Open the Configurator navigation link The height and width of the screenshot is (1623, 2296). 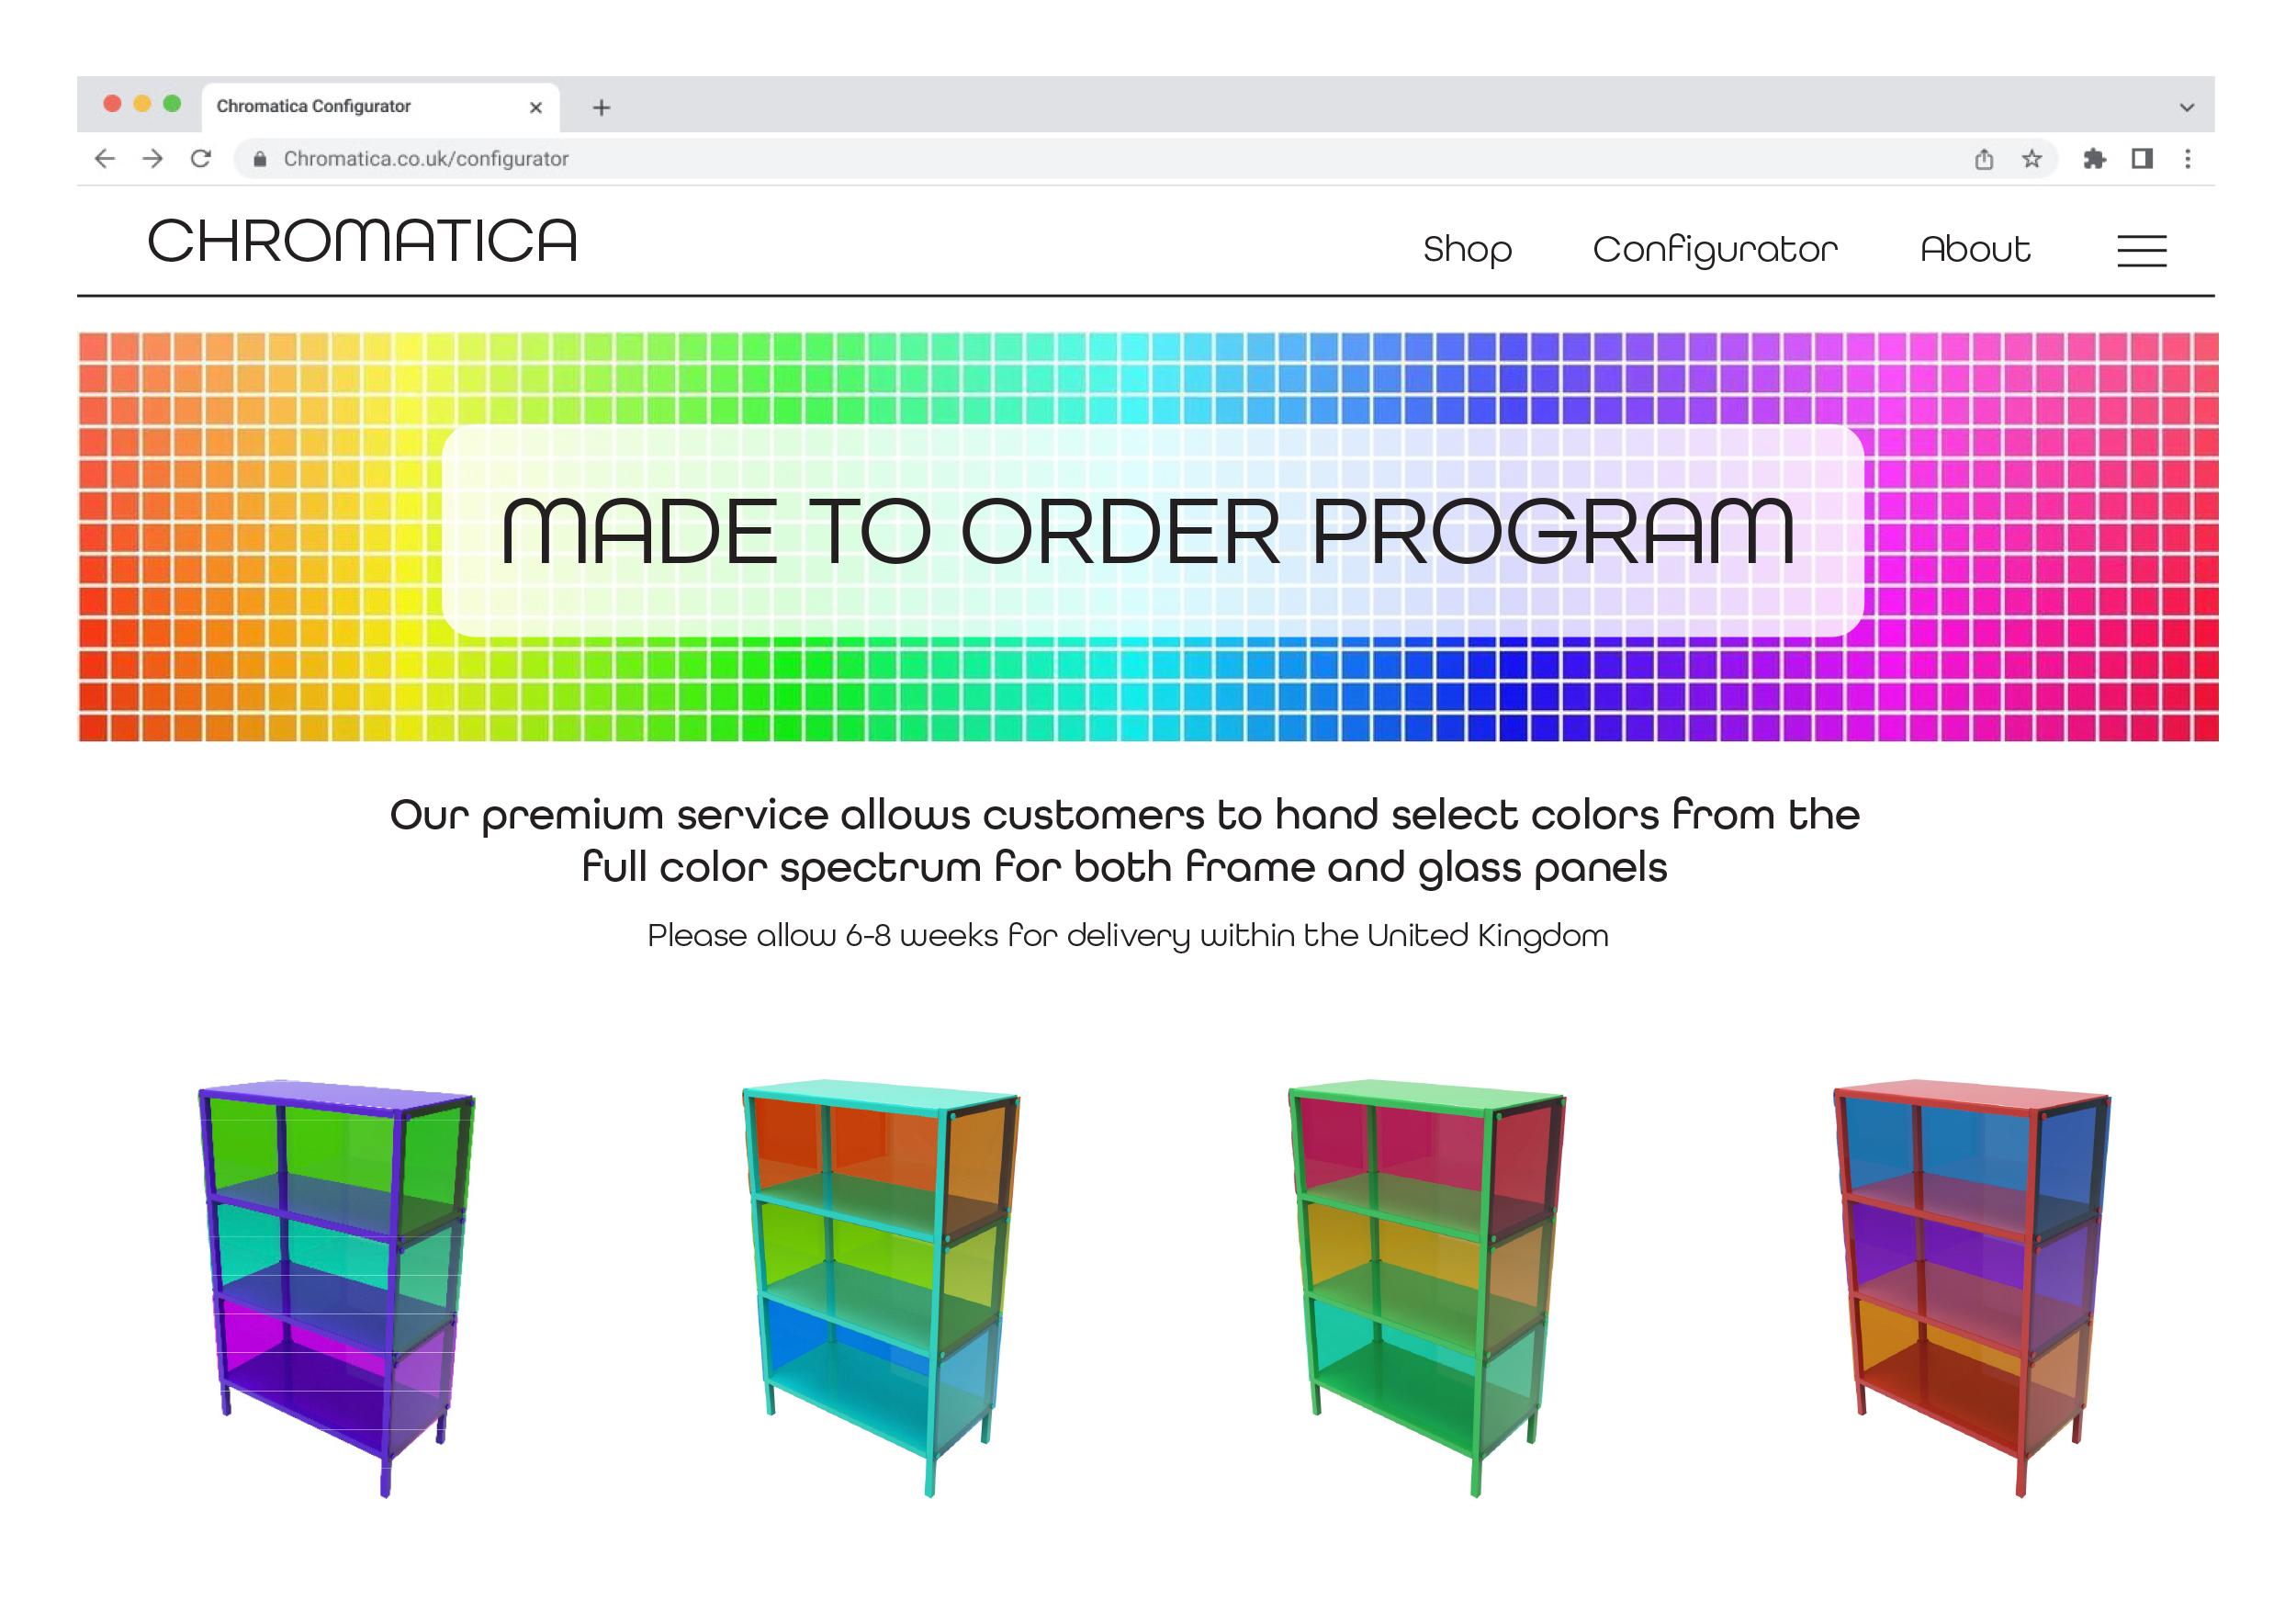coord(1715,250)
